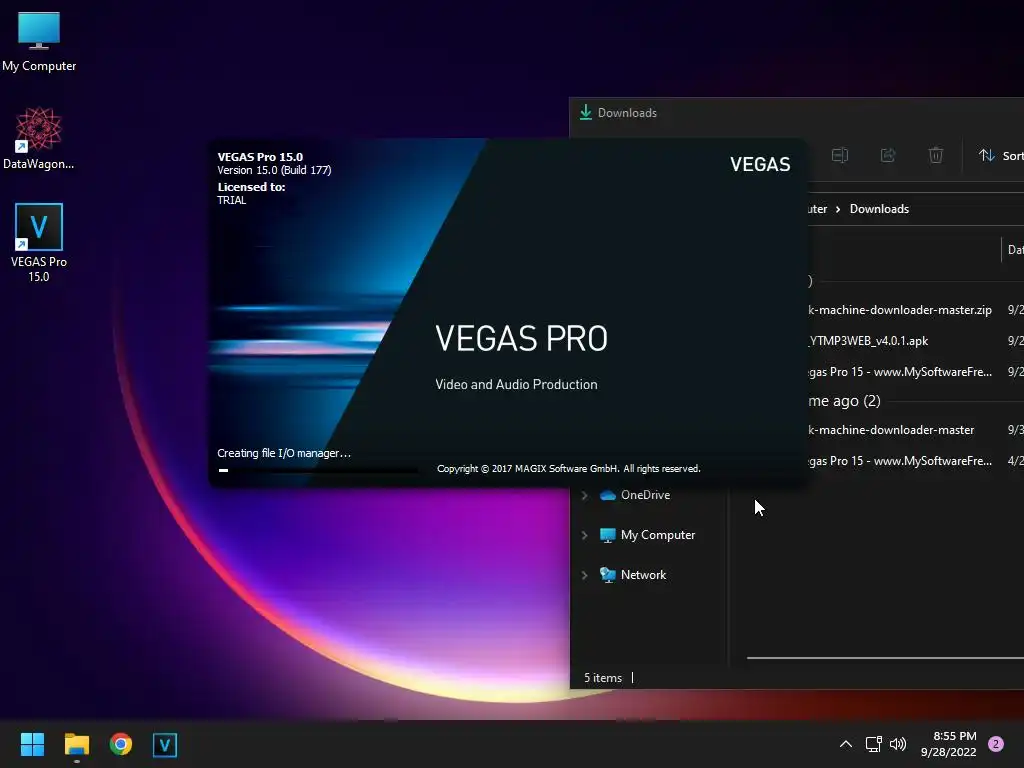Open network status tray icon

click(x=873, y=744)
